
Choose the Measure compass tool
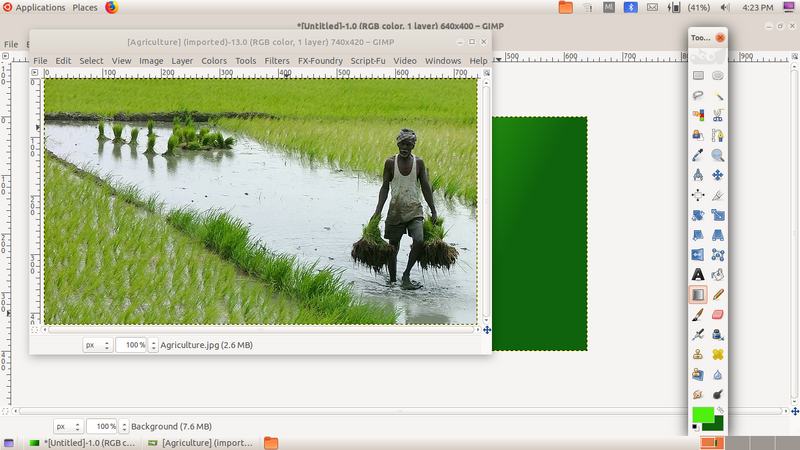pos(698,175)
